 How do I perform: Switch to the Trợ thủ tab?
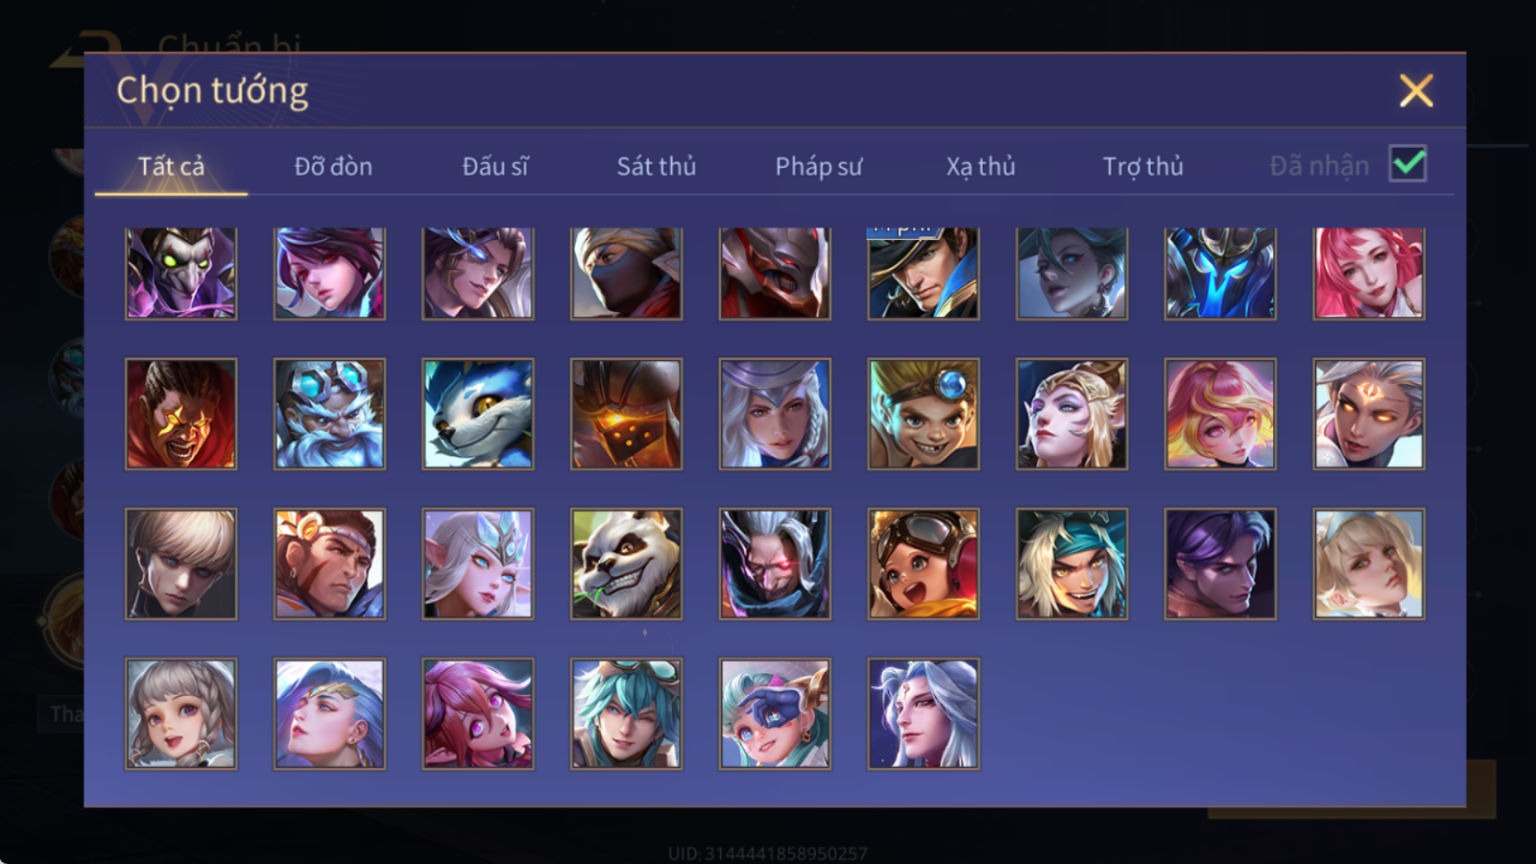click(x=1143, y=166)
